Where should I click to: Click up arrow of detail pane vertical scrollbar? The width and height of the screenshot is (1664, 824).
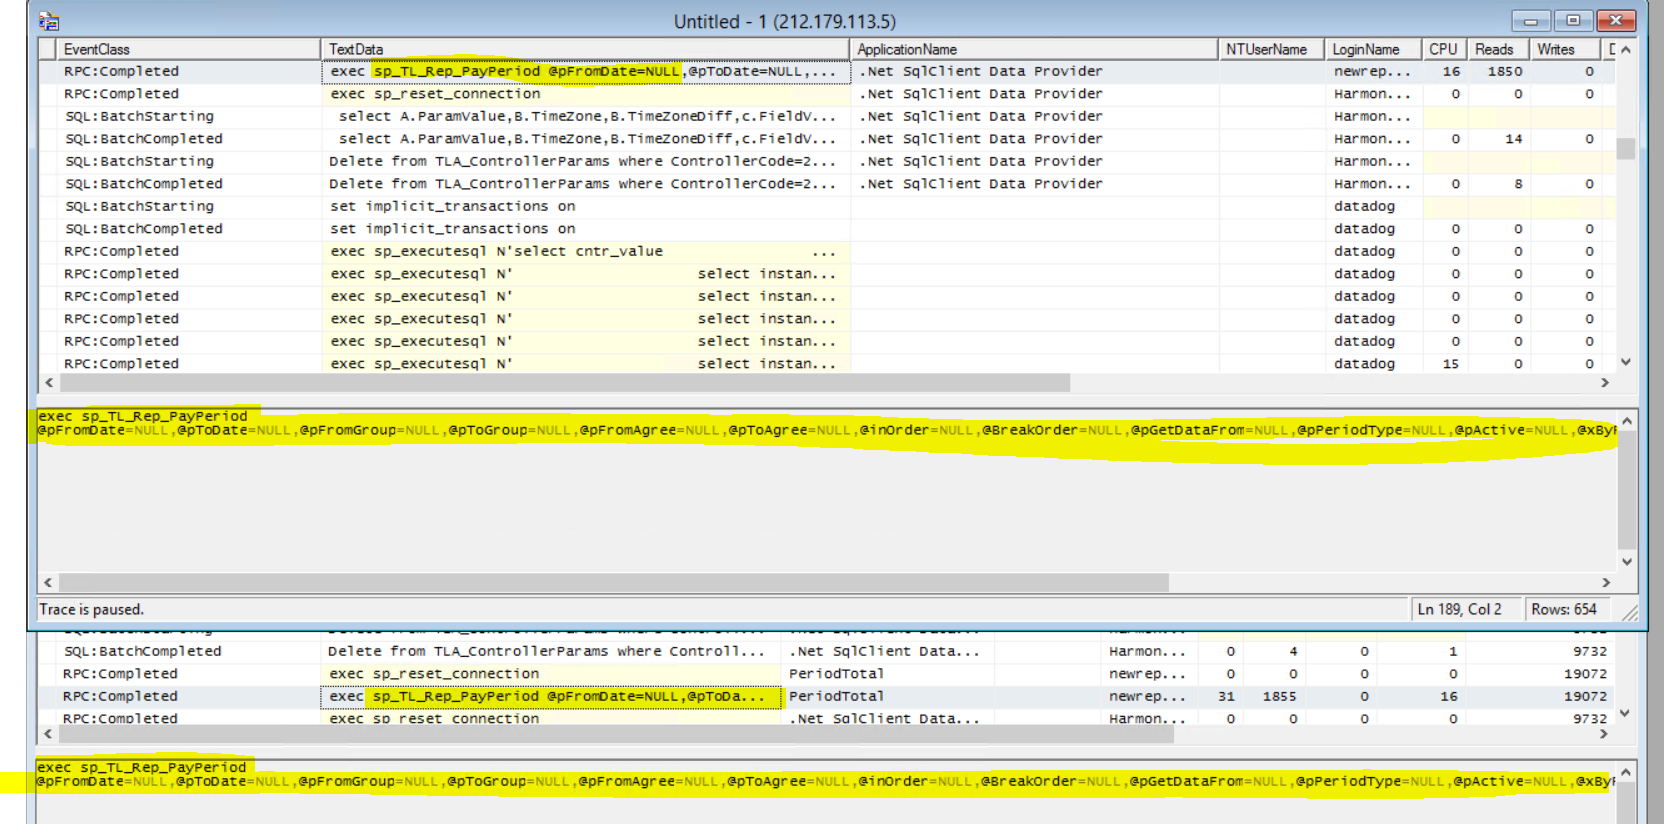1627,422
